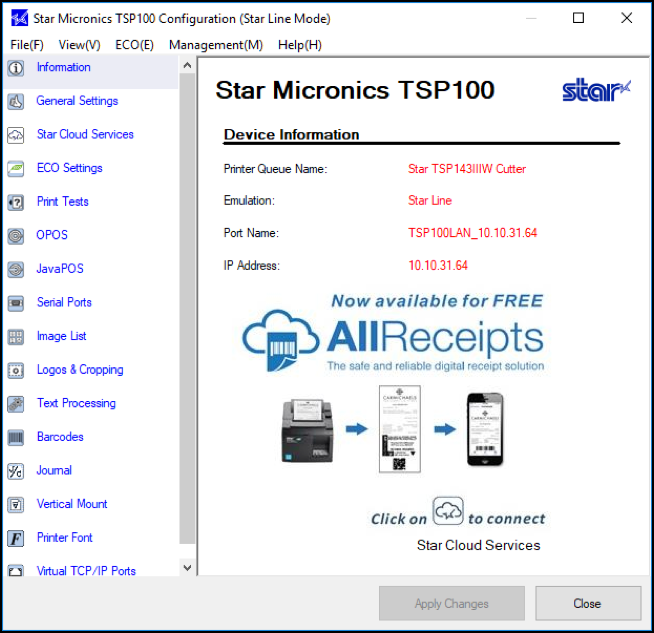Click the 'Star TSP143IIIW Cutter' queue name

pyautogui.click(x=467, y=169)
